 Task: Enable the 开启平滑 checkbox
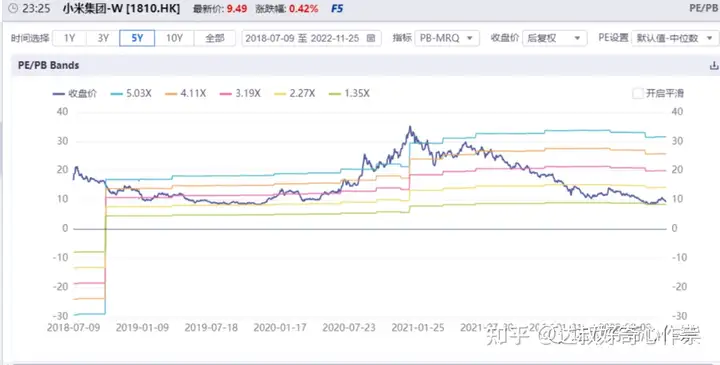point(638,93)
